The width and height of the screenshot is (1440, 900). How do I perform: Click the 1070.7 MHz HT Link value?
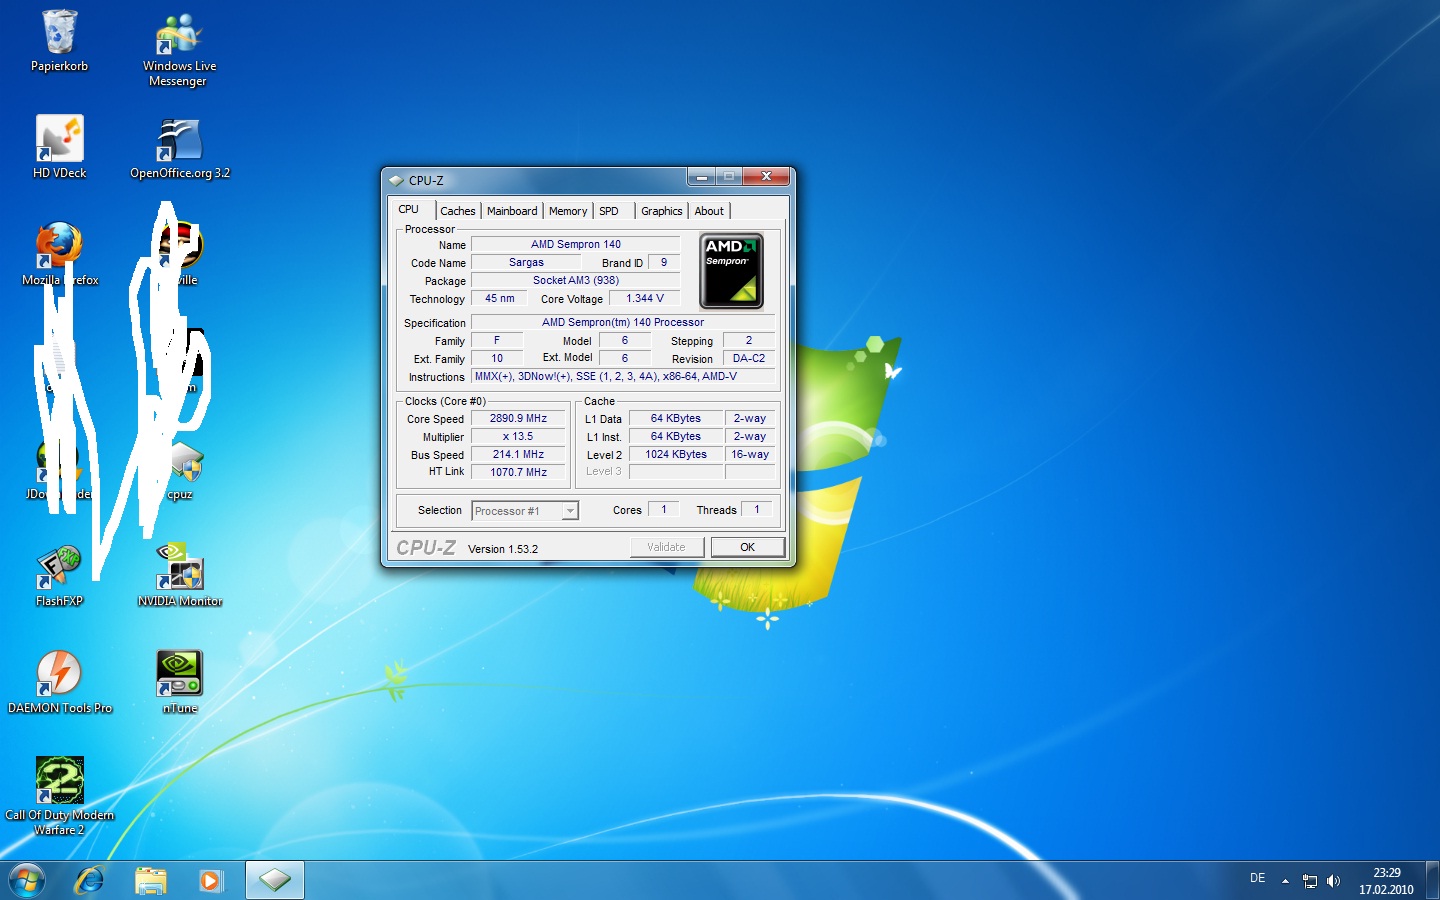518,472
